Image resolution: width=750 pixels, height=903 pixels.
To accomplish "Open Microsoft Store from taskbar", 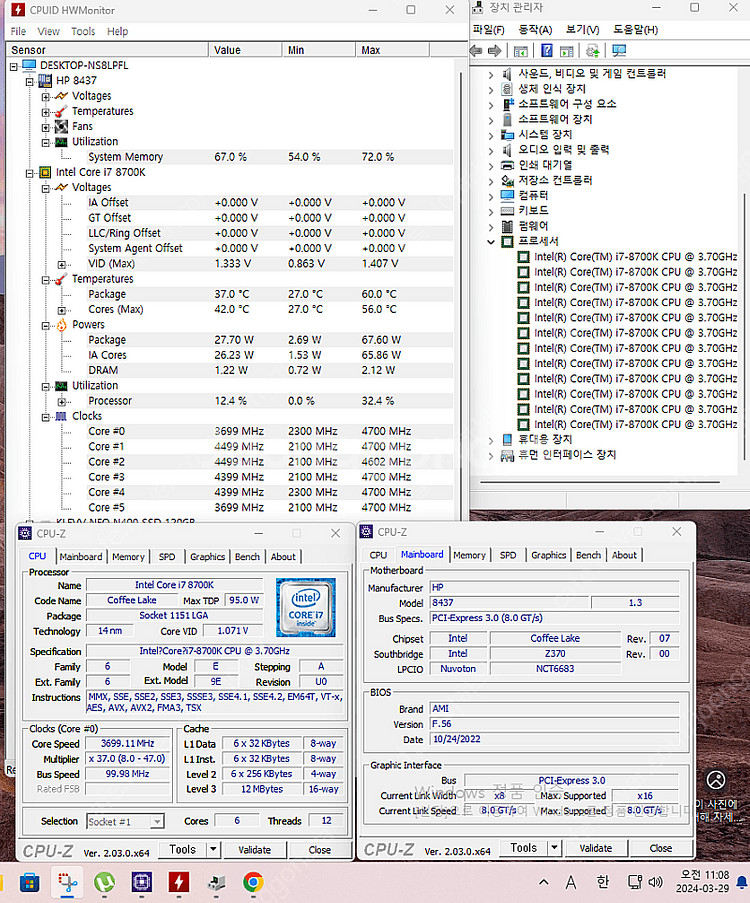I will point(29,882).
